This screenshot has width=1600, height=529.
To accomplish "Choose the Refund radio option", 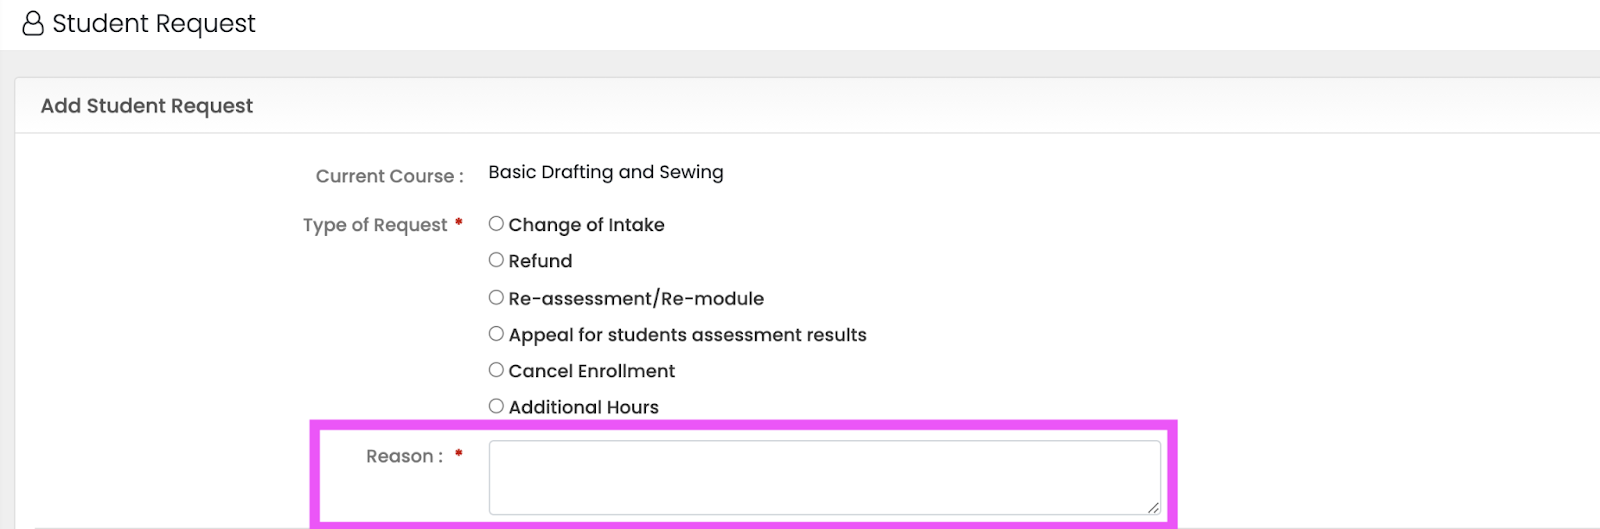I will click(x=496, y=260).
